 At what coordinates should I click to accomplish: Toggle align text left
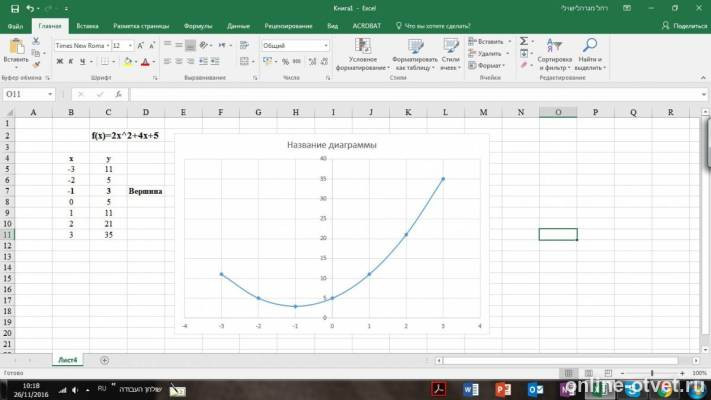tap(168, 61)
